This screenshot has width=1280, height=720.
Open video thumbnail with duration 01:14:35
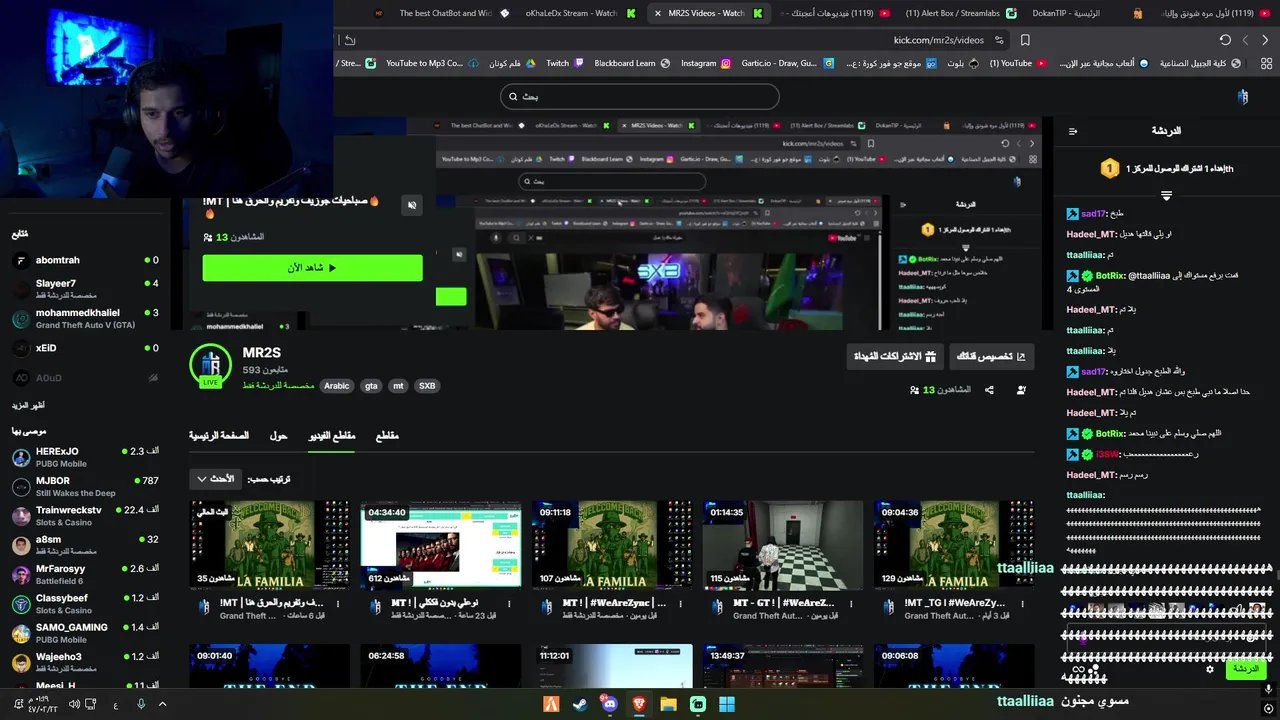tap(783, 545)
